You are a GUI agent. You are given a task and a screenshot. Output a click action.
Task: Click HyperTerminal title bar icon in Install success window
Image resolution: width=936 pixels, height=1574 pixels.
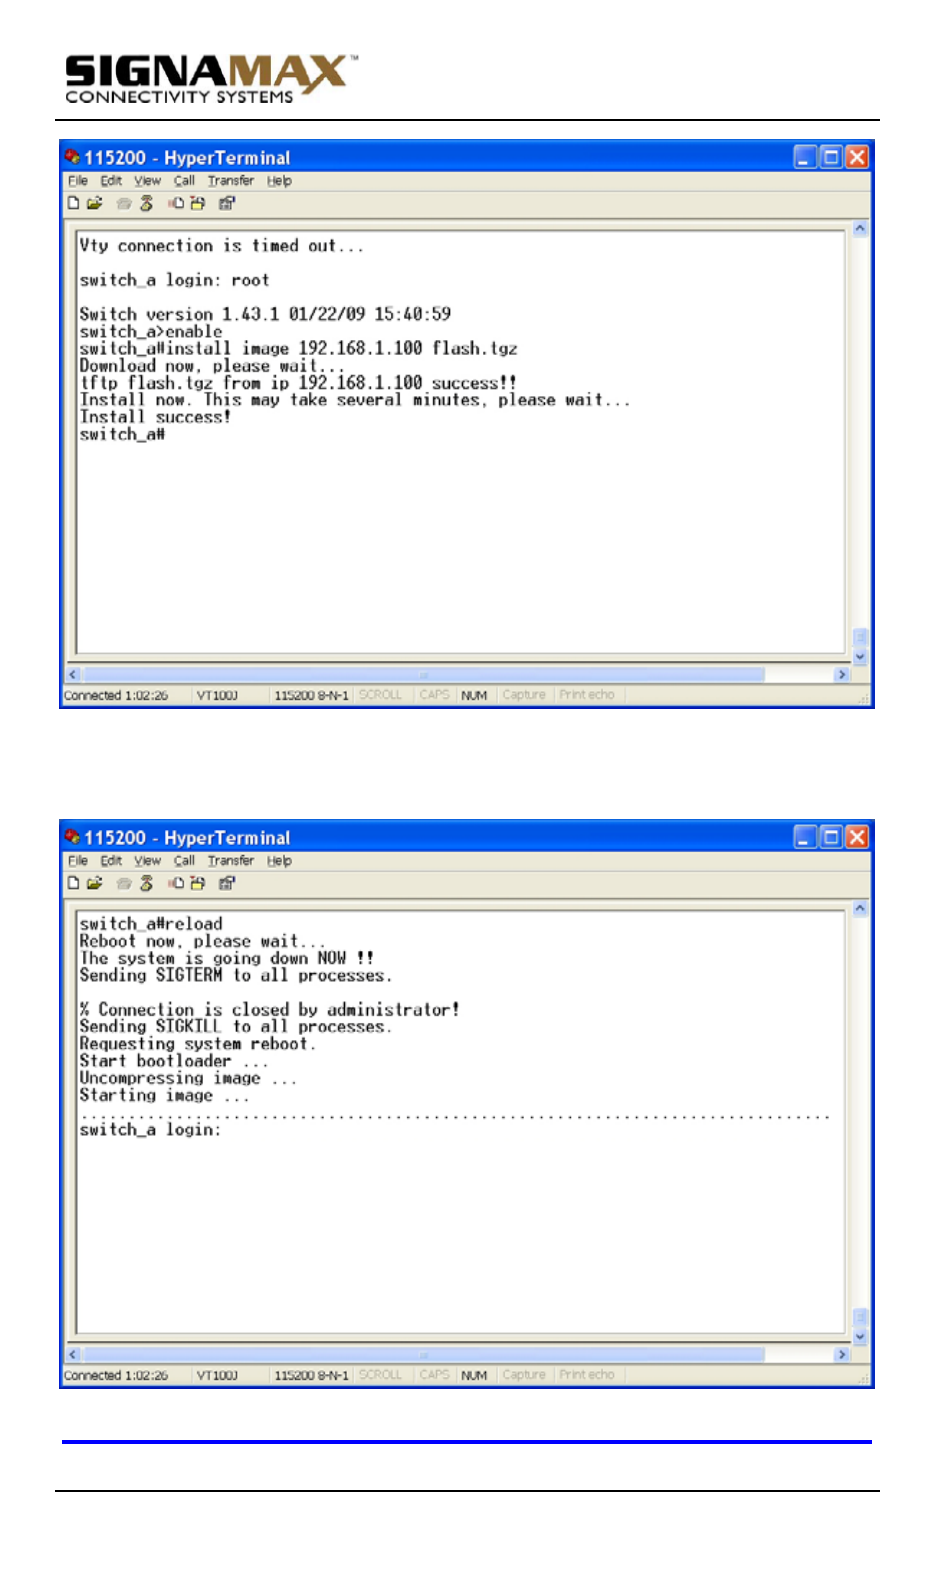pos(72,157)
